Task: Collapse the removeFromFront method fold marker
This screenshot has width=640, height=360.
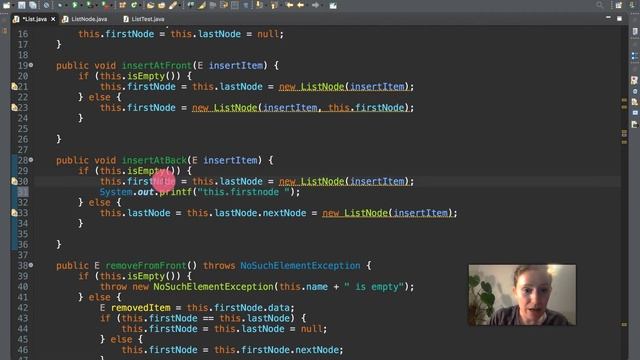Action: (x=31, y=265)
